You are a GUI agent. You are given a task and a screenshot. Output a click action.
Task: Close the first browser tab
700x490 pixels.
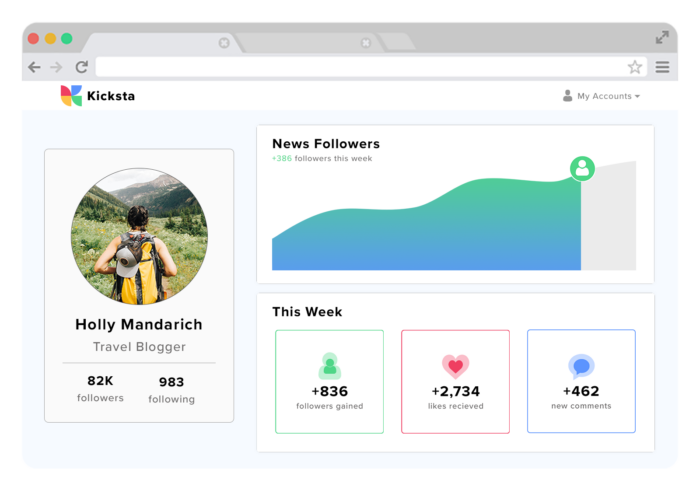(x=224, y=43)
